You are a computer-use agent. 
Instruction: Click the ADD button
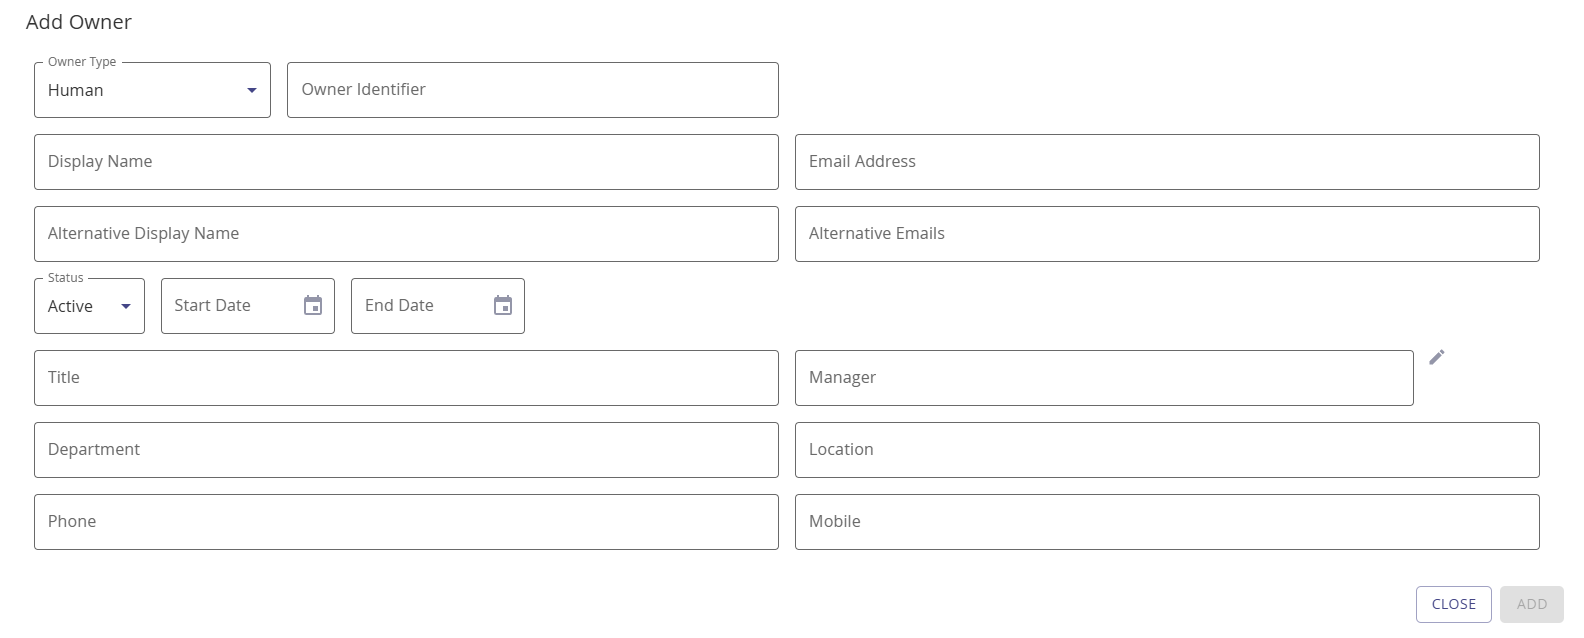coord(1531,604)
